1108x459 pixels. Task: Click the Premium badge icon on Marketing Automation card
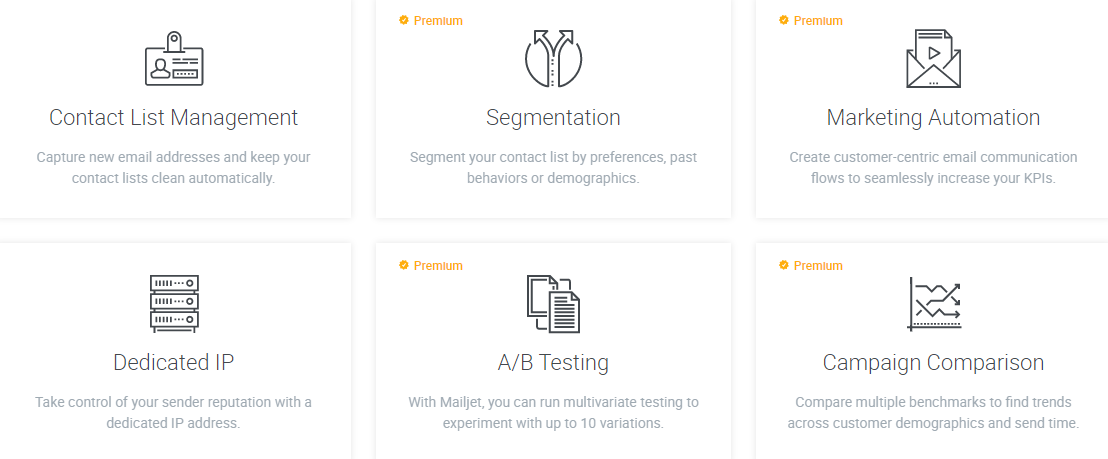point(783,20)
